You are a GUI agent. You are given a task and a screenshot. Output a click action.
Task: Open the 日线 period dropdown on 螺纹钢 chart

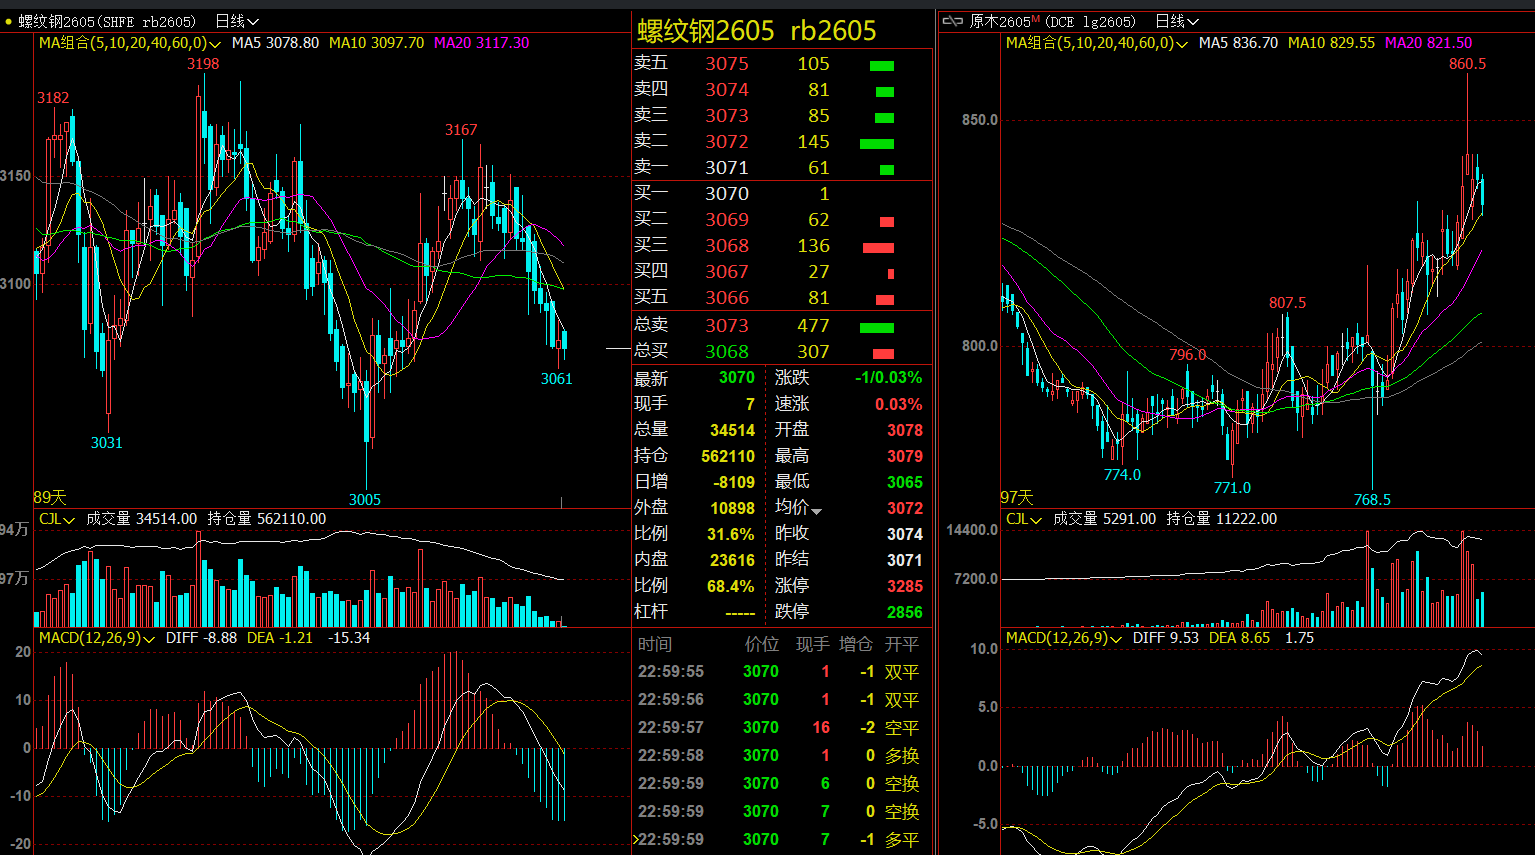coord(237,21)
